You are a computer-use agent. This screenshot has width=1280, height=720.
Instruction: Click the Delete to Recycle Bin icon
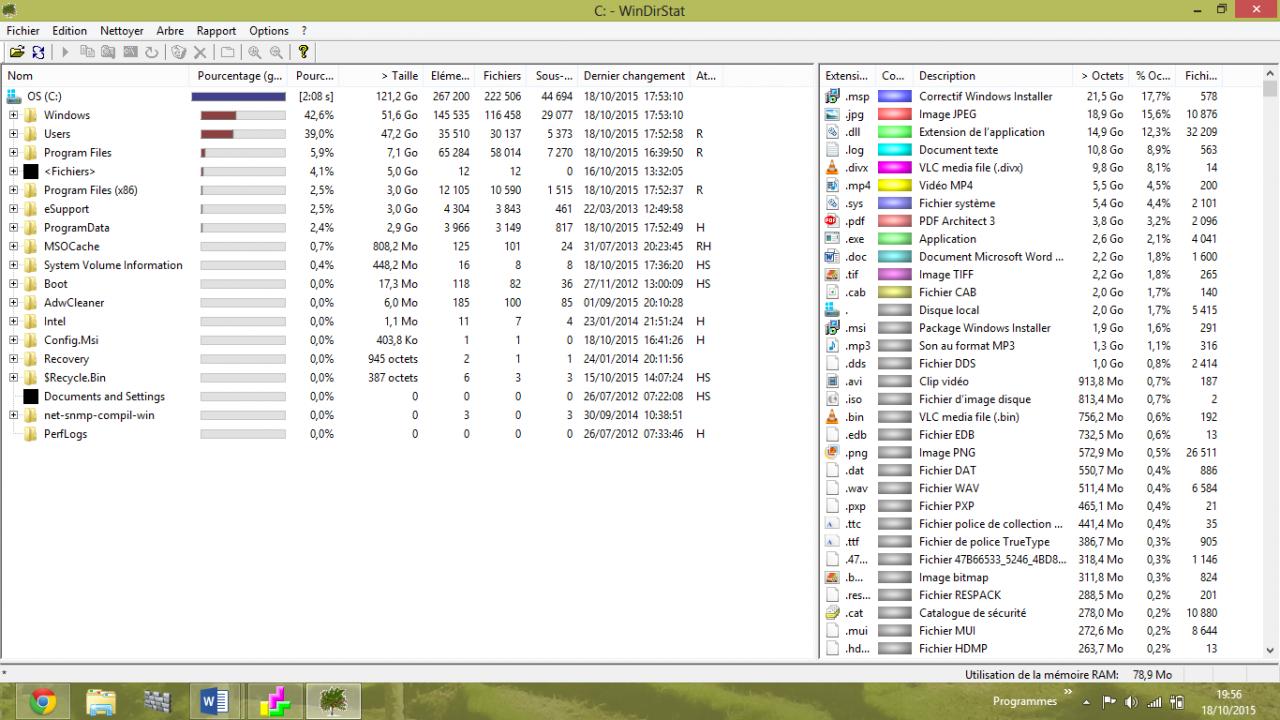(x=179, y=52)
